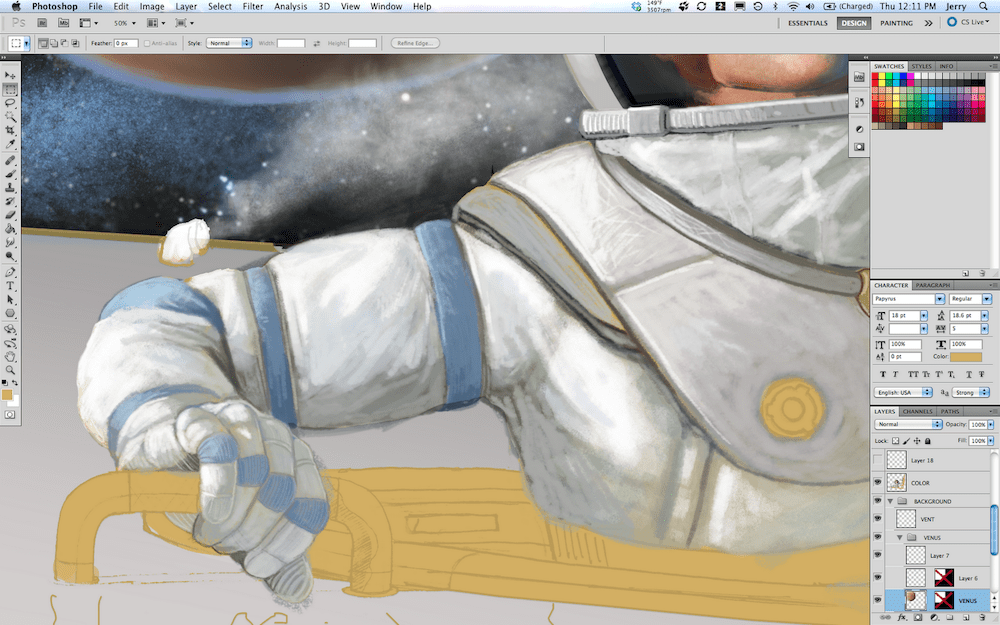Screen dimensions: 1000x625
Task: Open the Strong anti-aliasing dropdown
Action: [971, 392]
